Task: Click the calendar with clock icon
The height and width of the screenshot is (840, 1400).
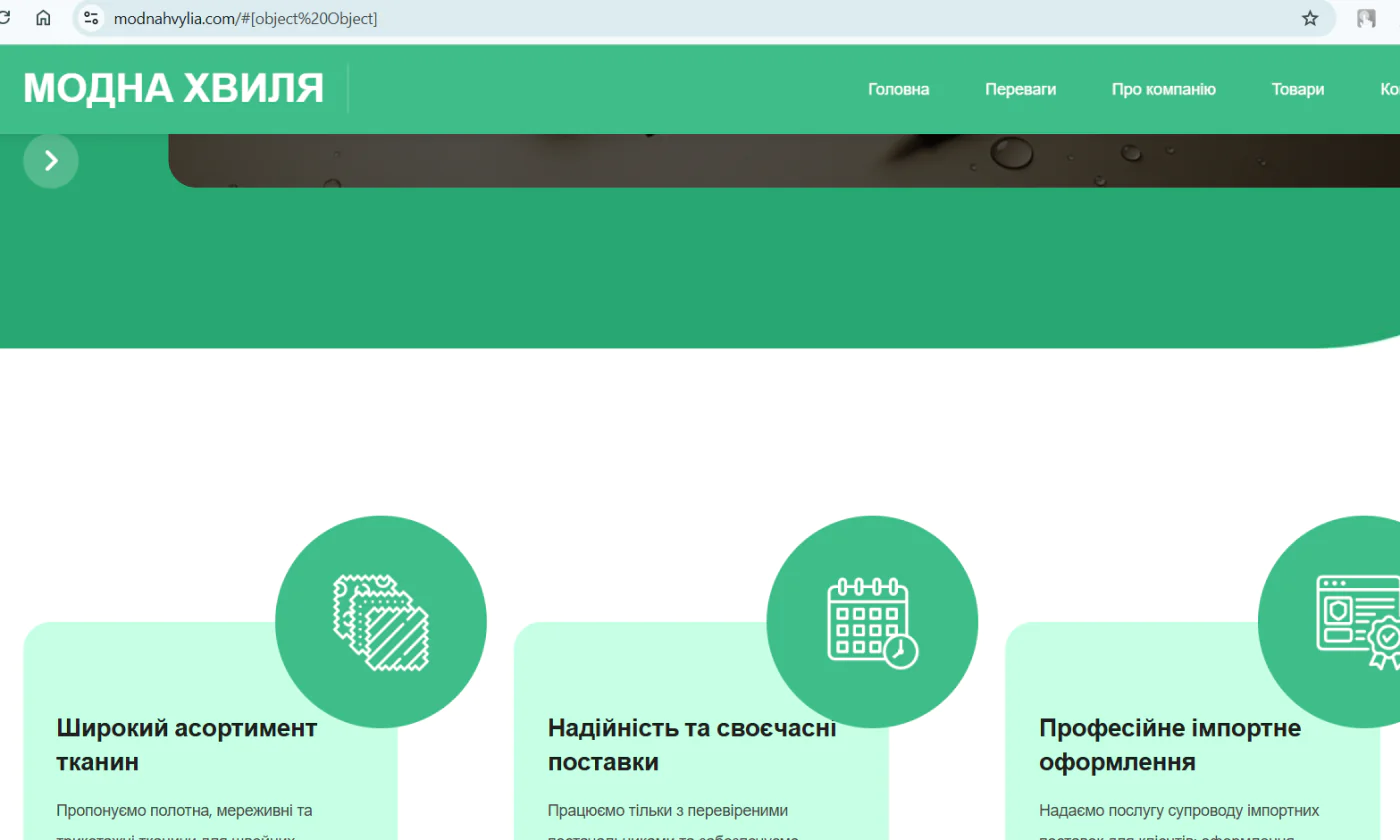Action: pos(872,622)
